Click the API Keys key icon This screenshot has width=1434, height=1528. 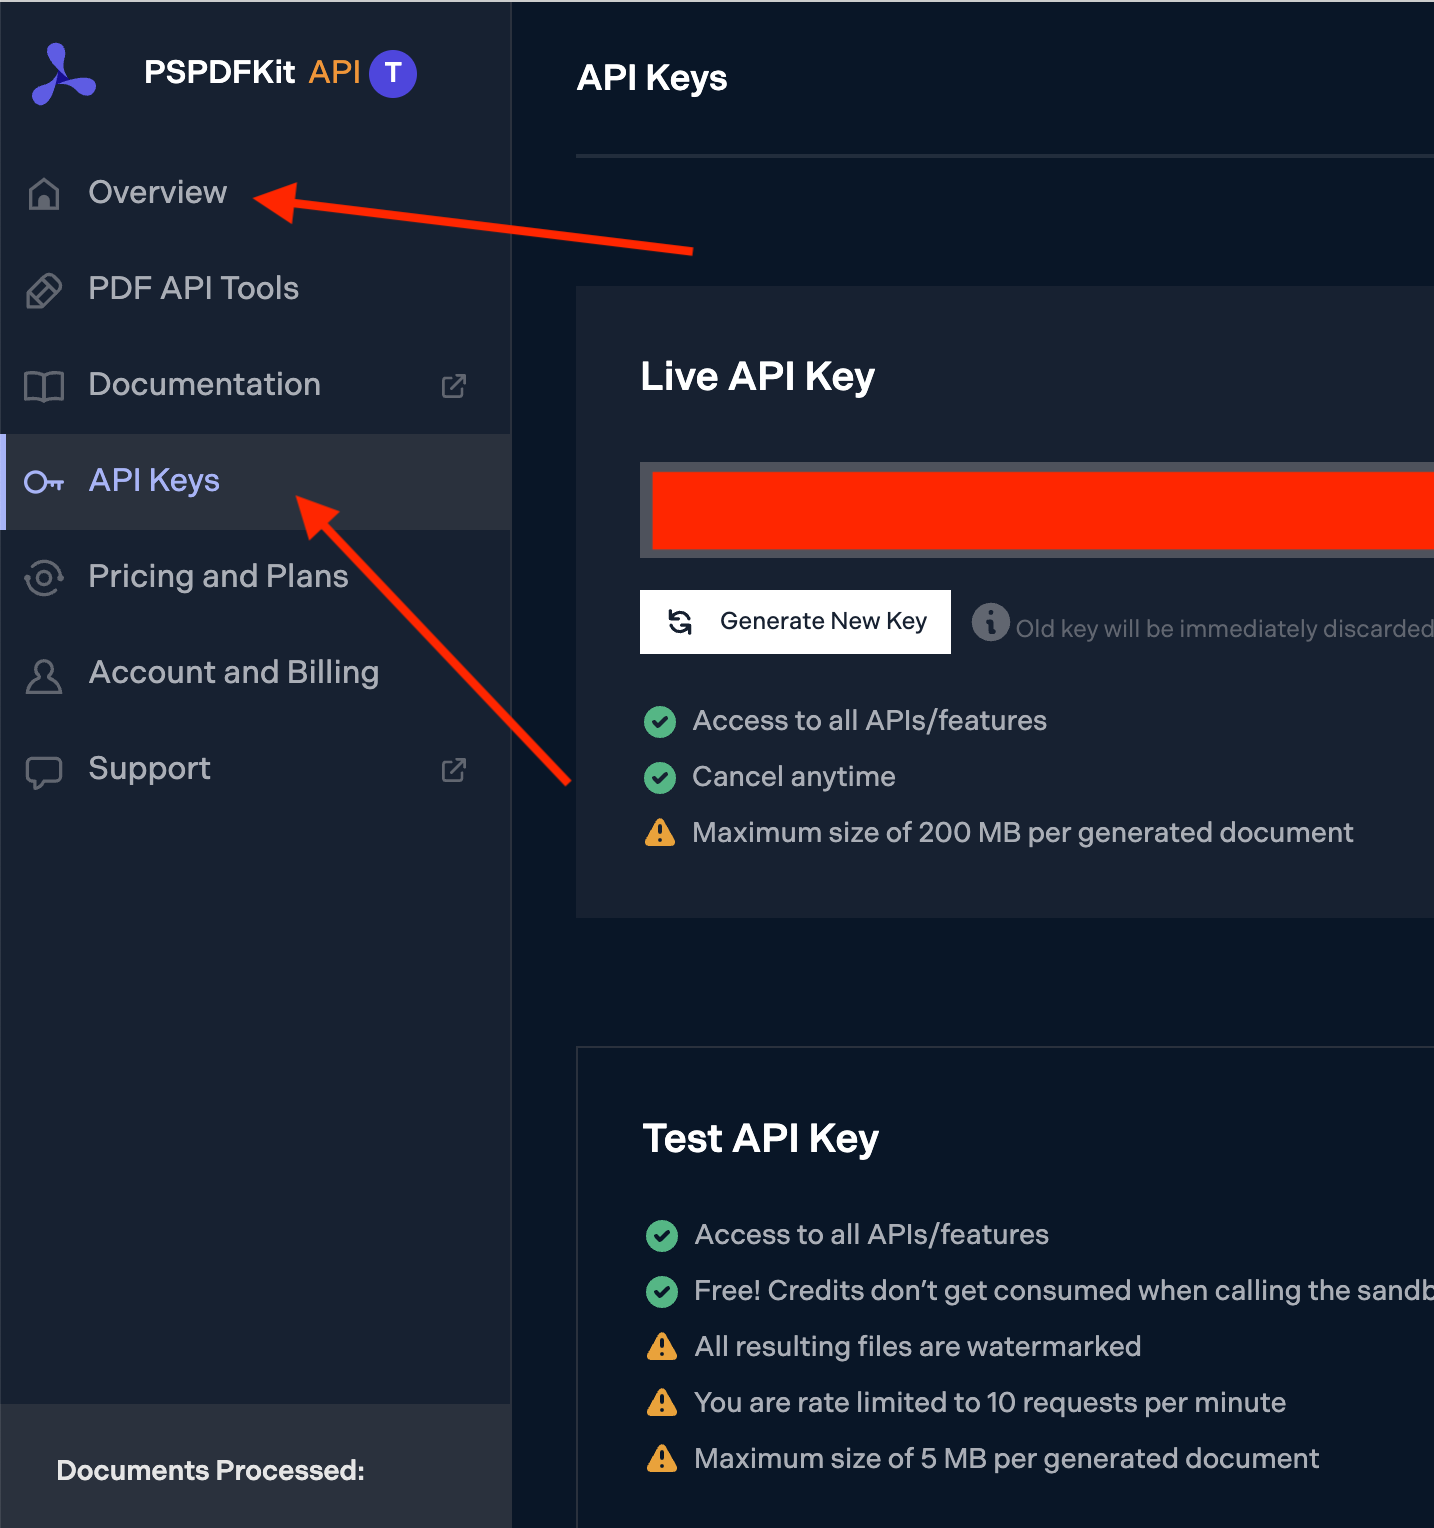[44, 482]
